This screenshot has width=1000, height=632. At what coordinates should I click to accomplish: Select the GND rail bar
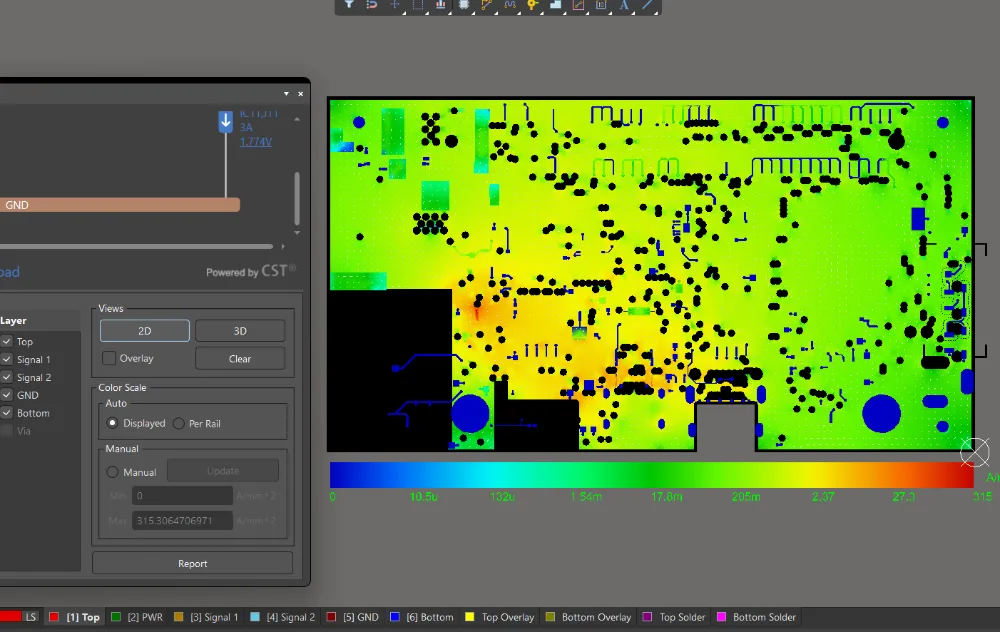(x=119, y=205)
